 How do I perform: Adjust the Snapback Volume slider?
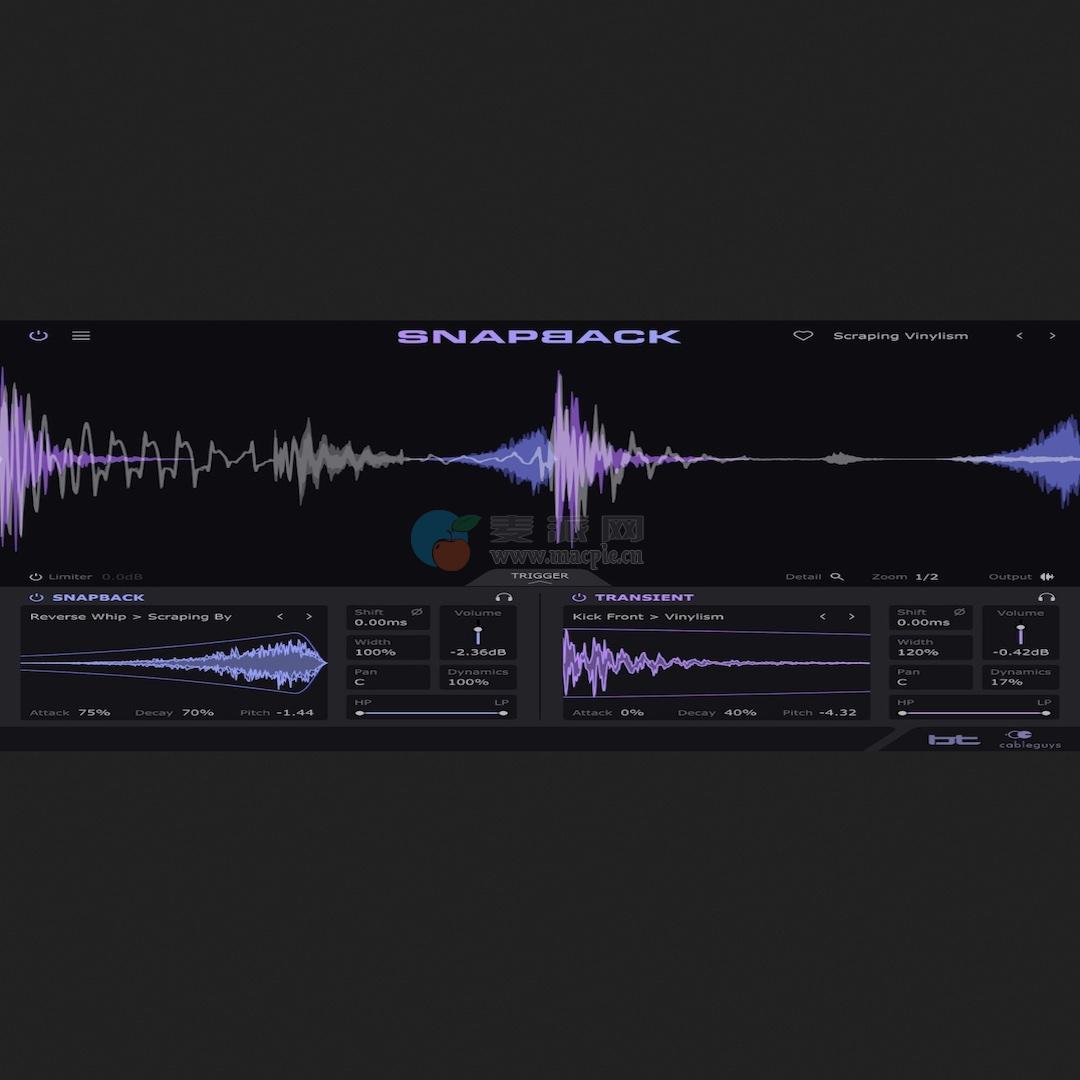pyautogui.click(x=478, y=634)
